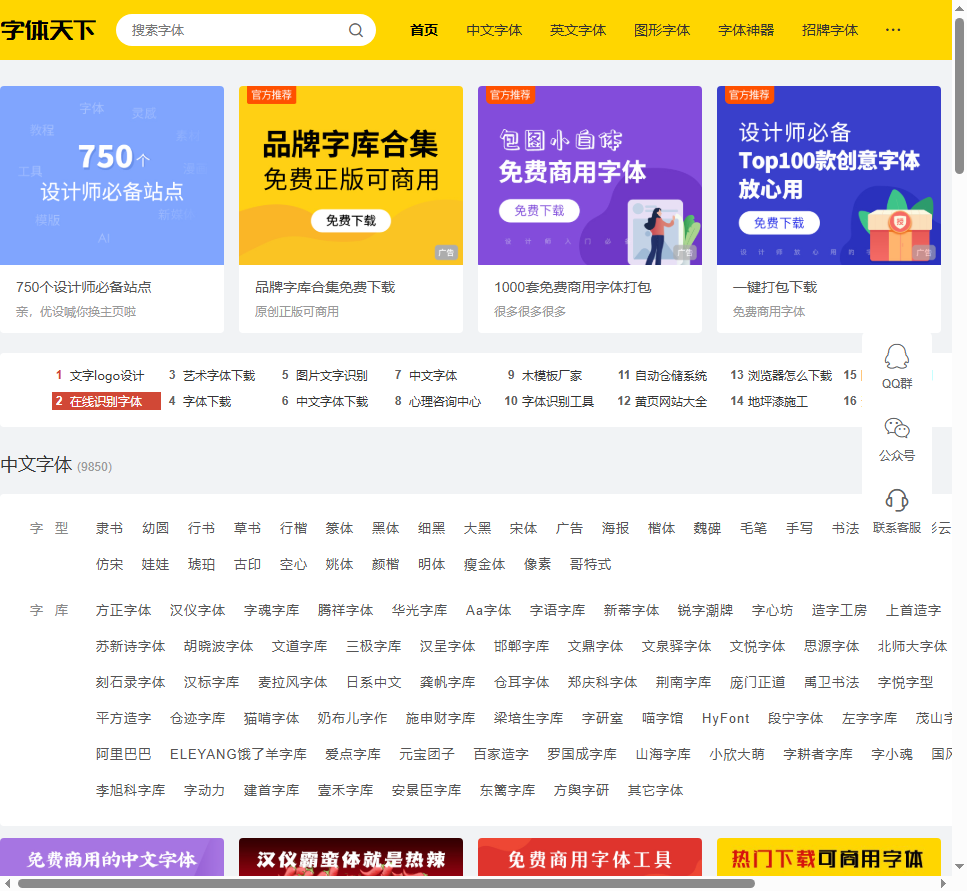Open hot link 浏览器怎么下载
The width and height of the screenshot is (967, 891).
(789, 376)
